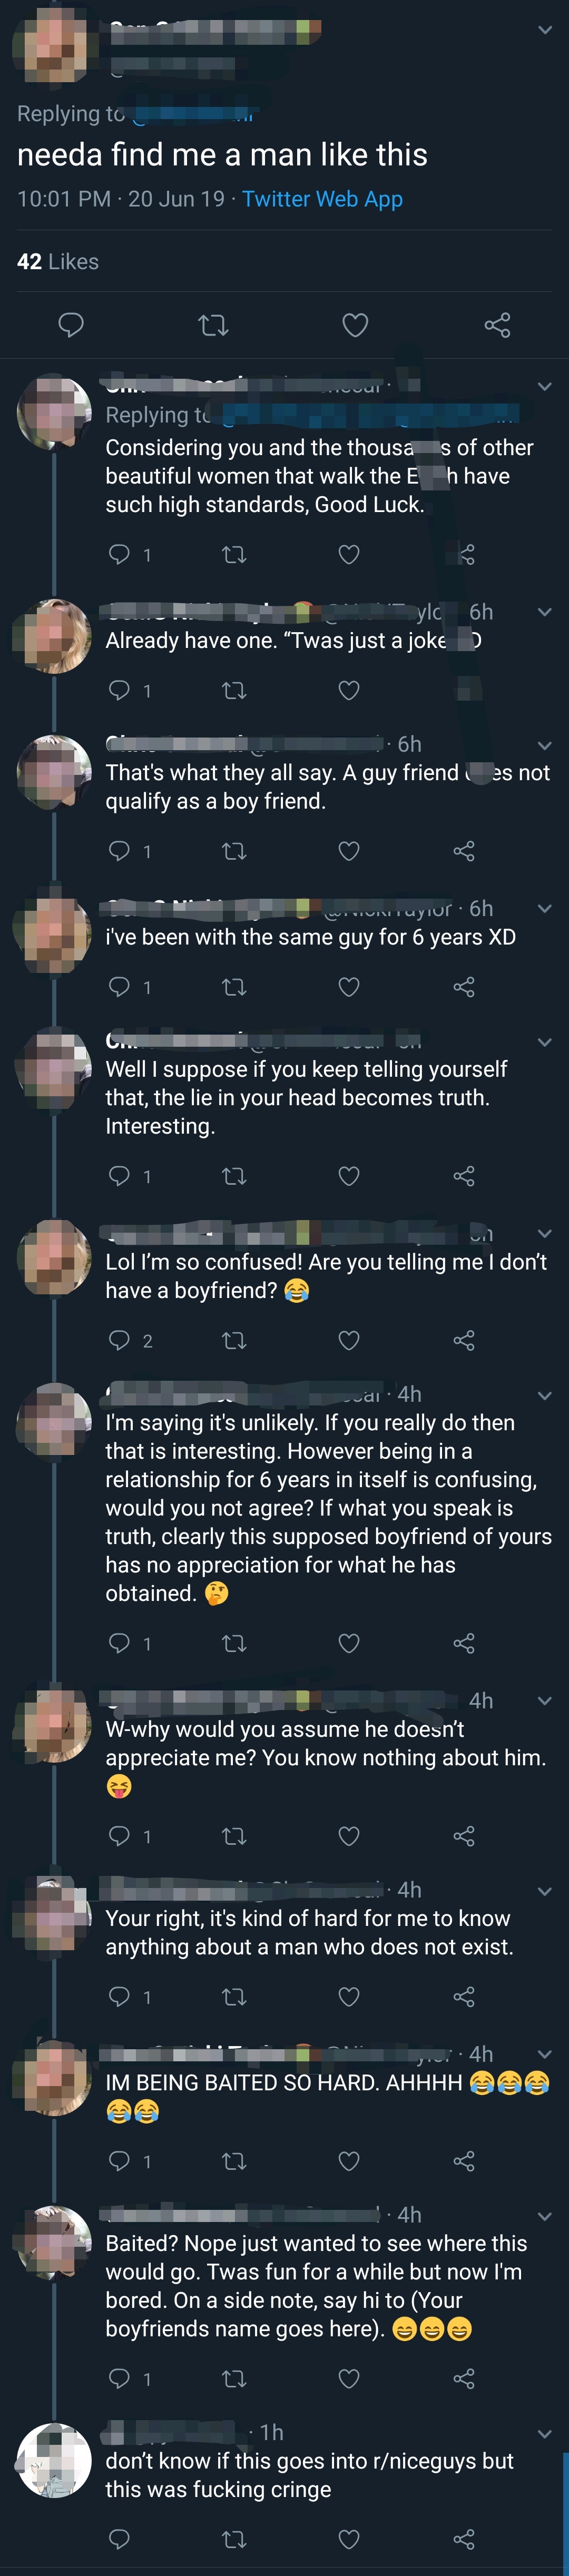
Task: Share the 'man who does not exist' reply
Action: pyautogui.click(x=464, y=1997)
